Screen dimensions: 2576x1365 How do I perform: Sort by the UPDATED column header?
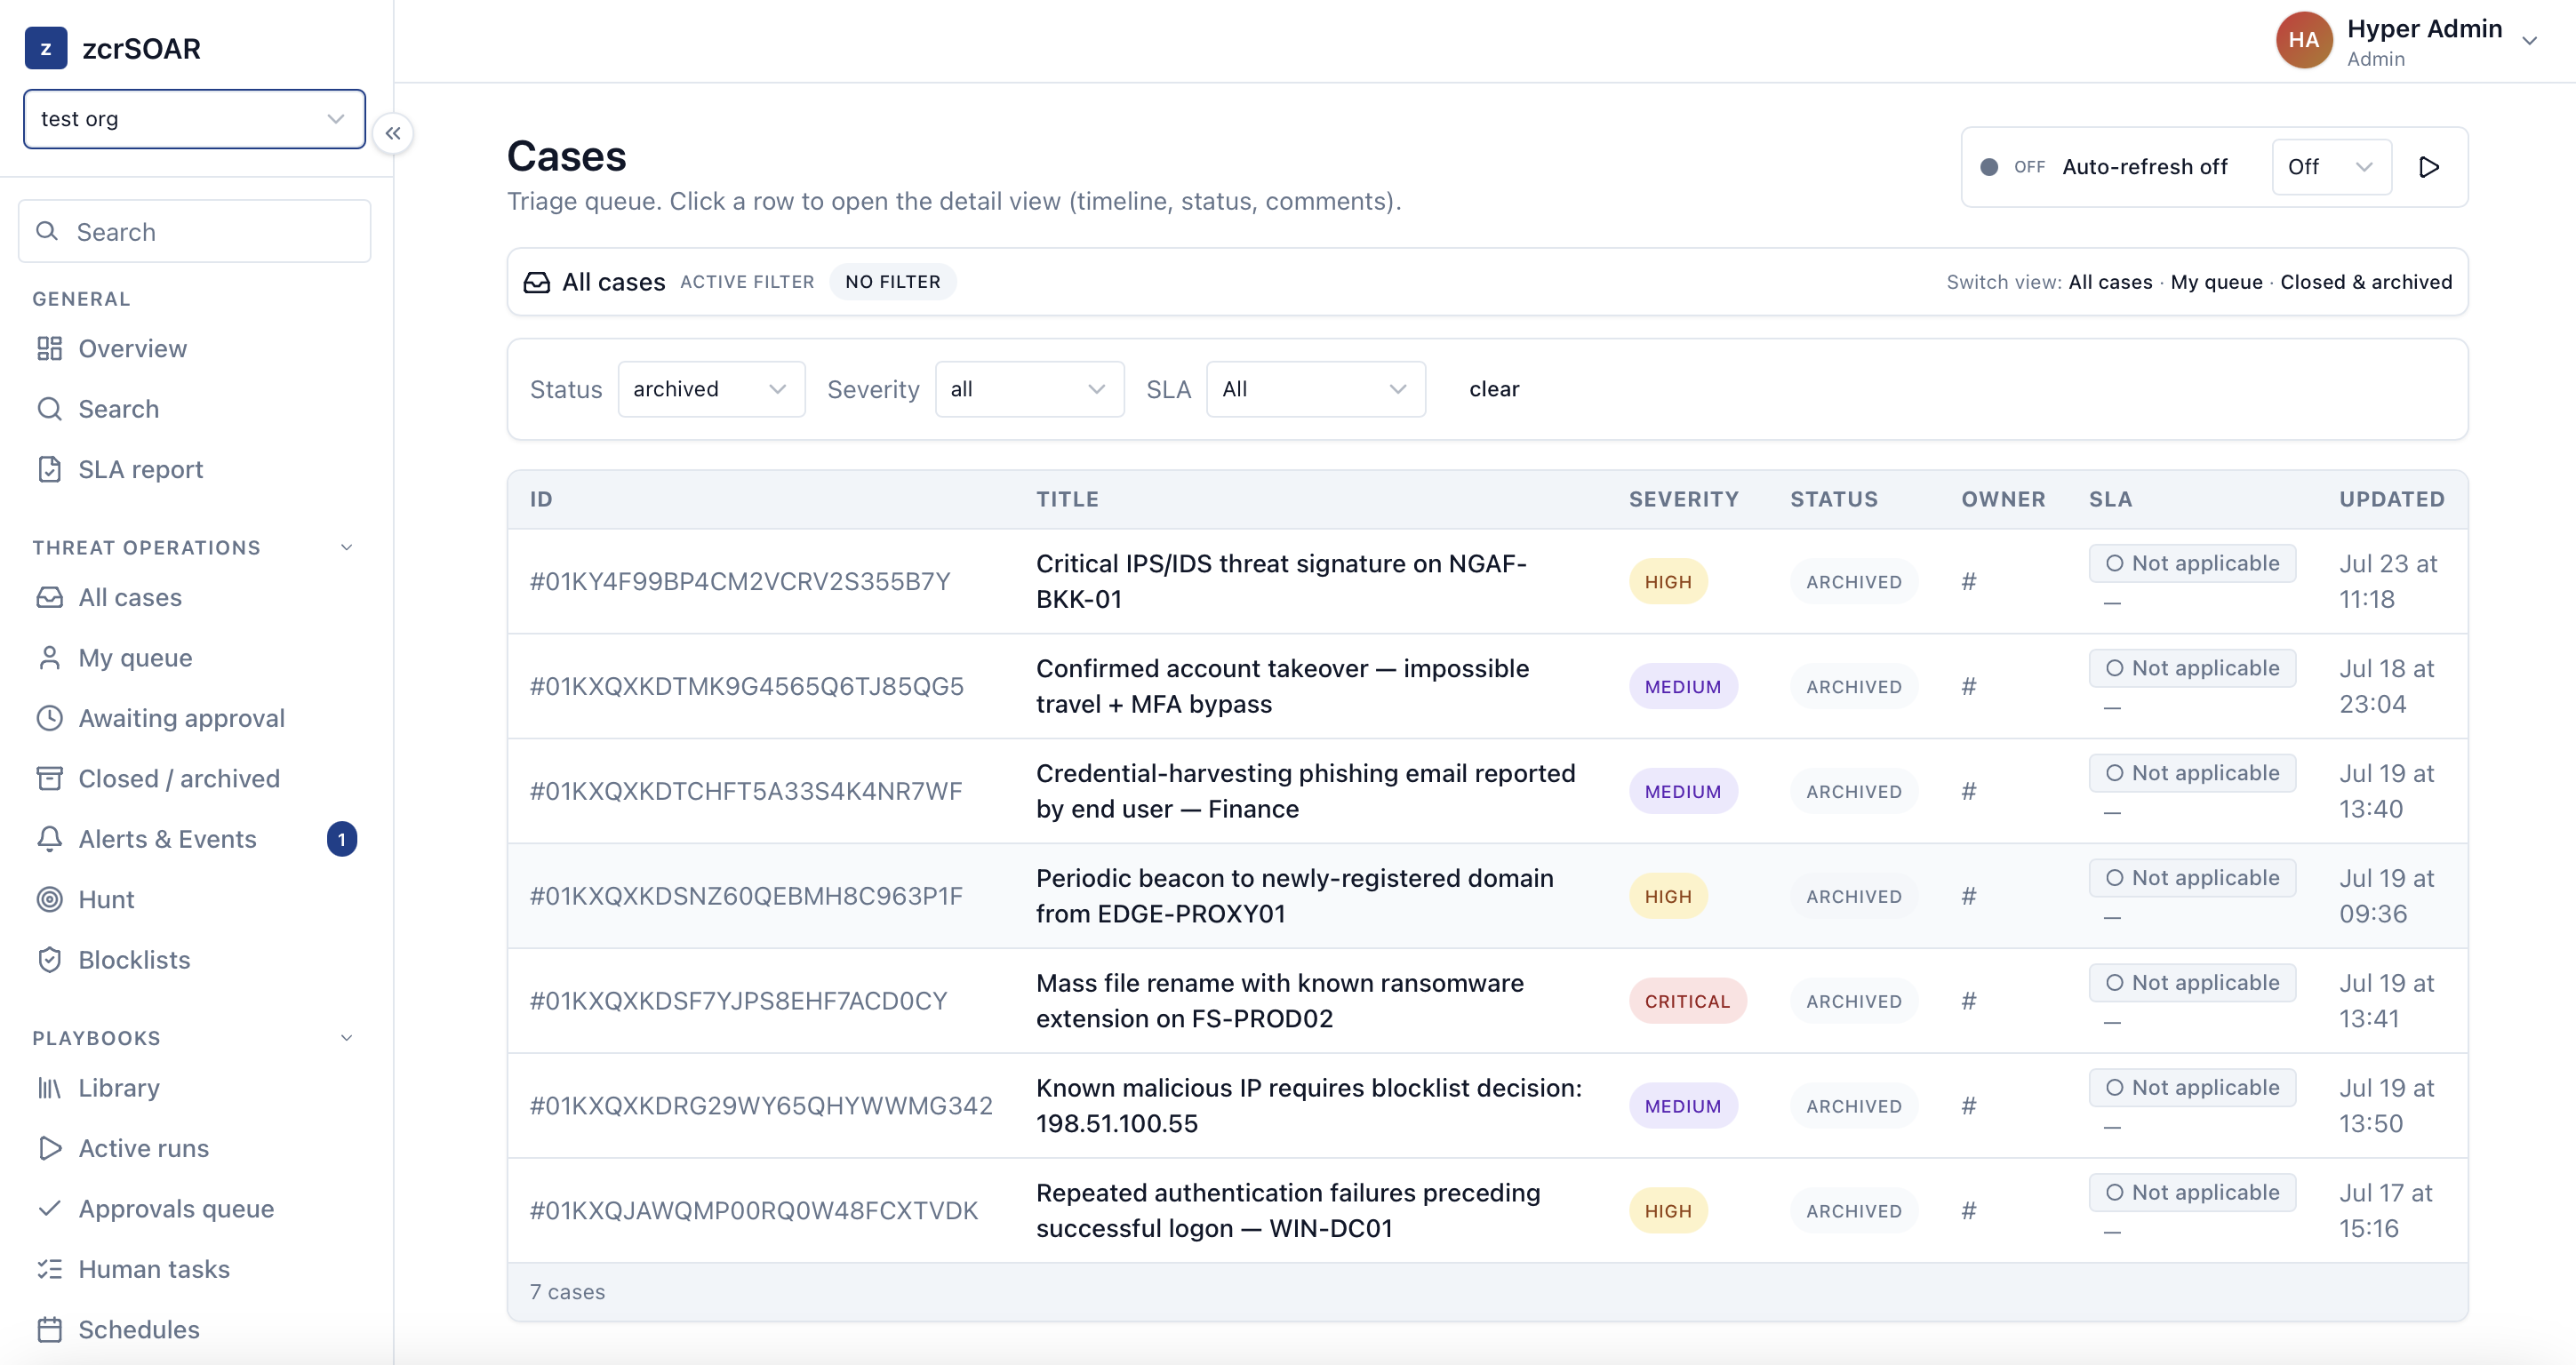(x=2391, y=499)
